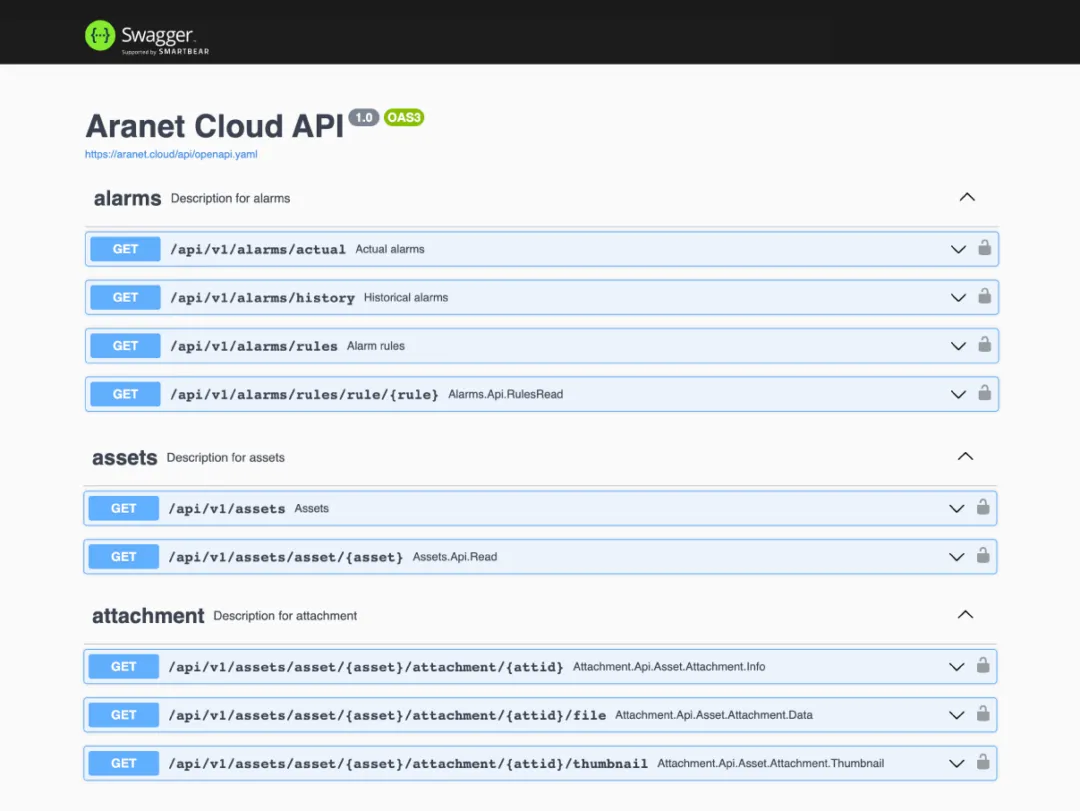Image resolution: width=1080 pixels, height=811 pixels.
Task: Collapse the alarms section
Action: tap(967, 197)
